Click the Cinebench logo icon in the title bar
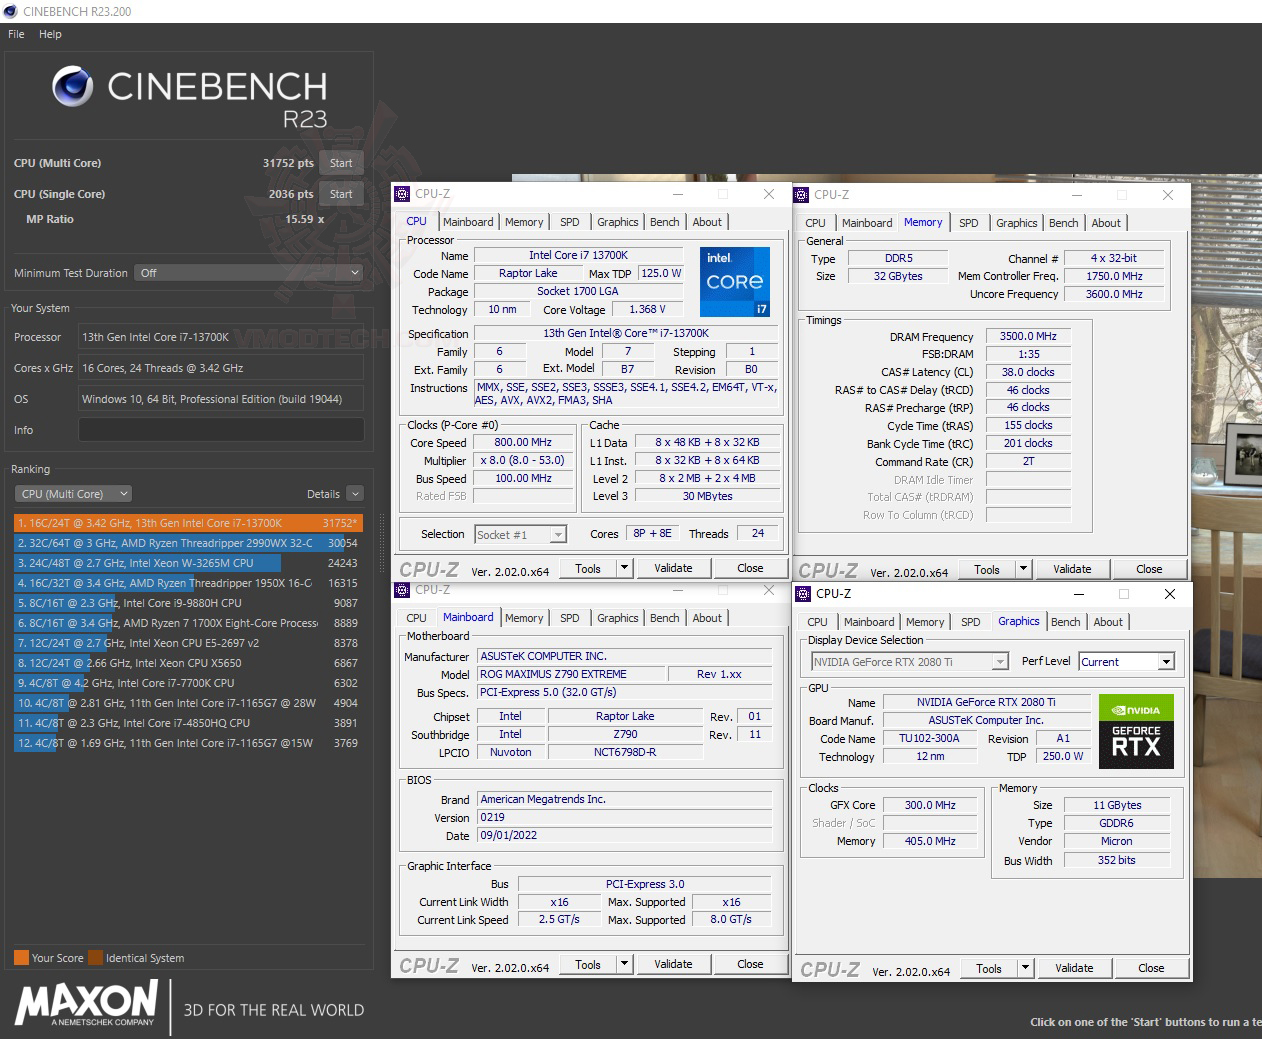1262x1039 pixels. coord(10,11)
